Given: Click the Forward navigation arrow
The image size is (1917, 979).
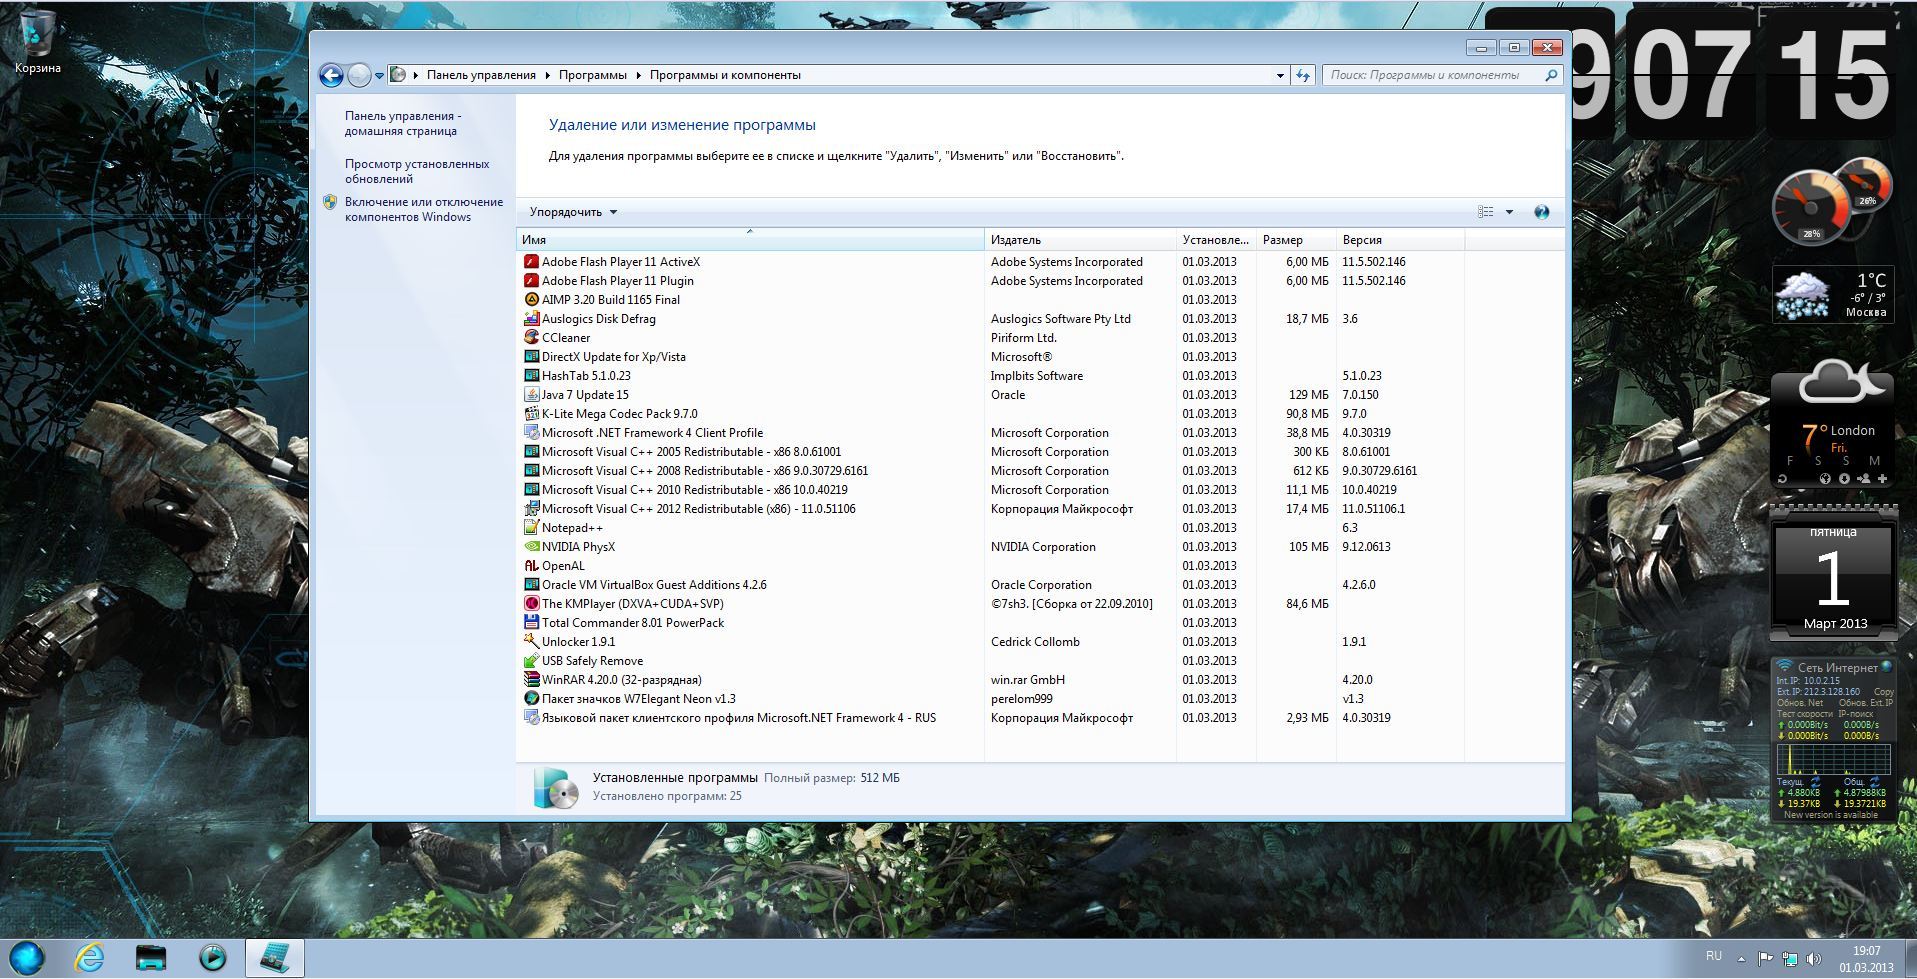Looking at the screenshot, I should click(359, 75).
